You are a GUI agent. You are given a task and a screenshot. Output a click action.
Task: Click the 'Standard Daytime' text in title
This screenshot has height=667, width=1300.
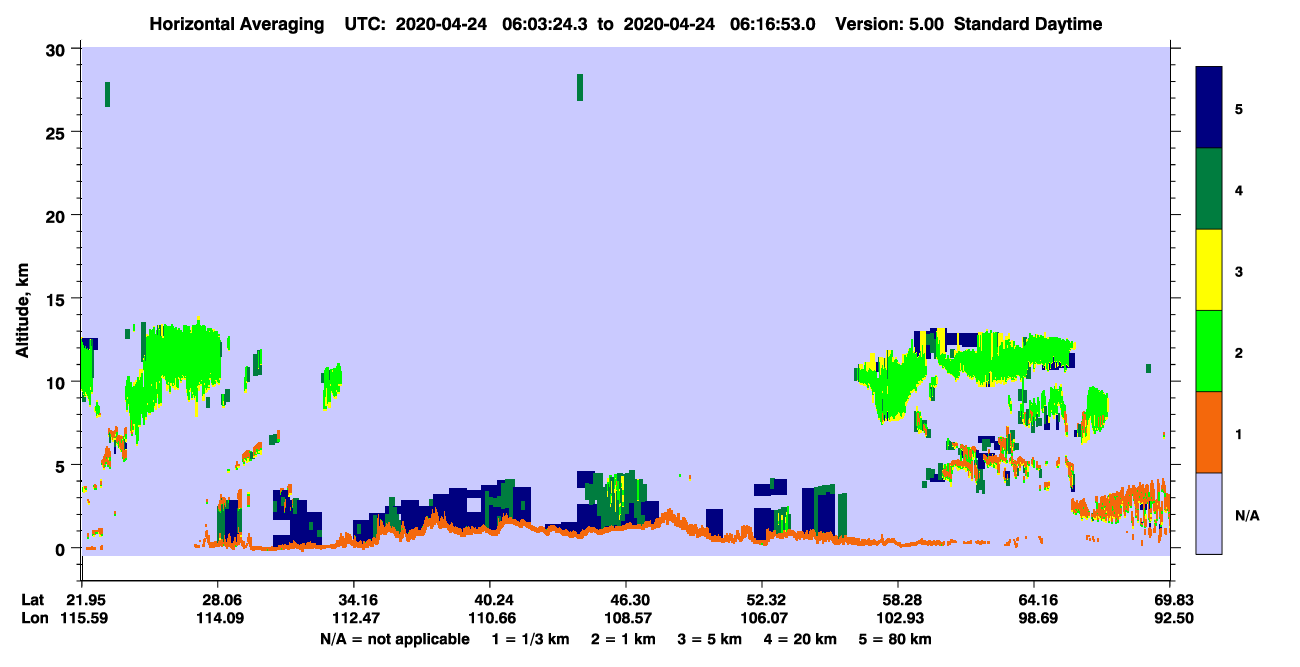1028,24
